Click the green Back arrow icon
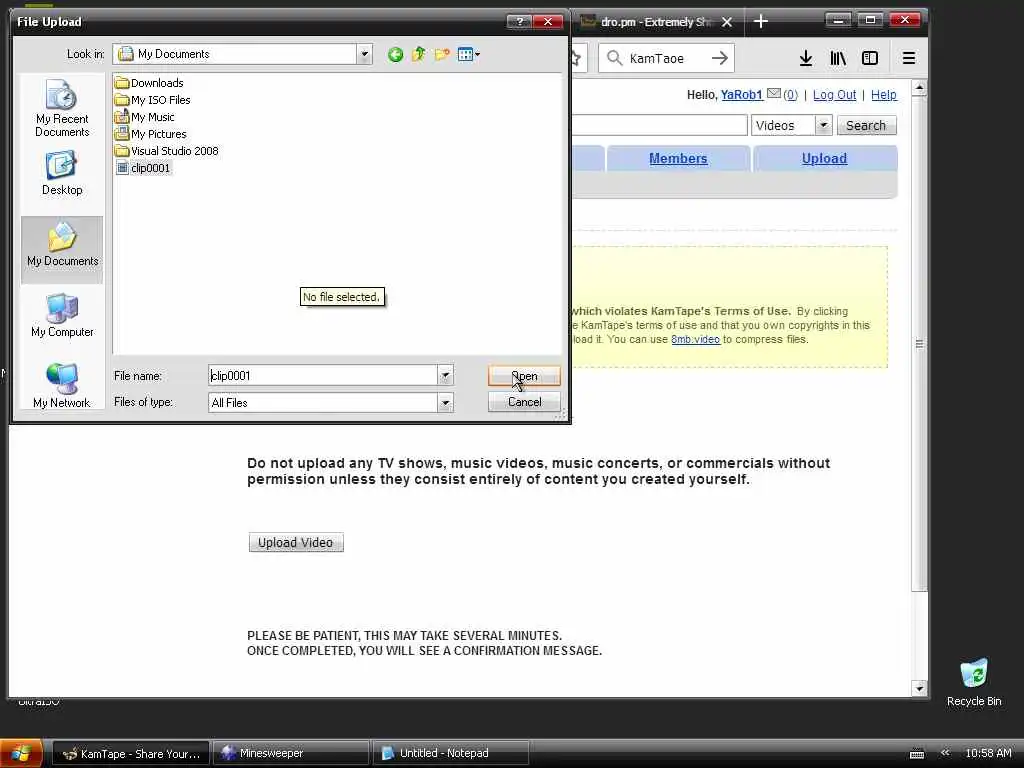The width and height of the screenshot is (1024, 768). [x=395, y=55]
